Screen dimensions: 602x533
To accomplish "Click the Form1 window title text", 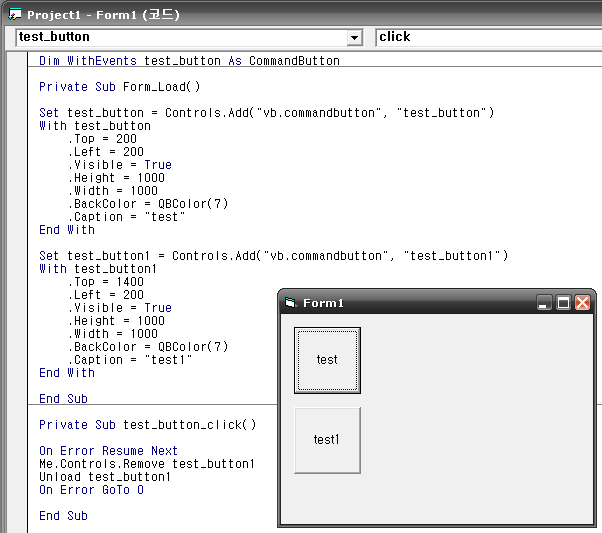I will pos(323,303).
